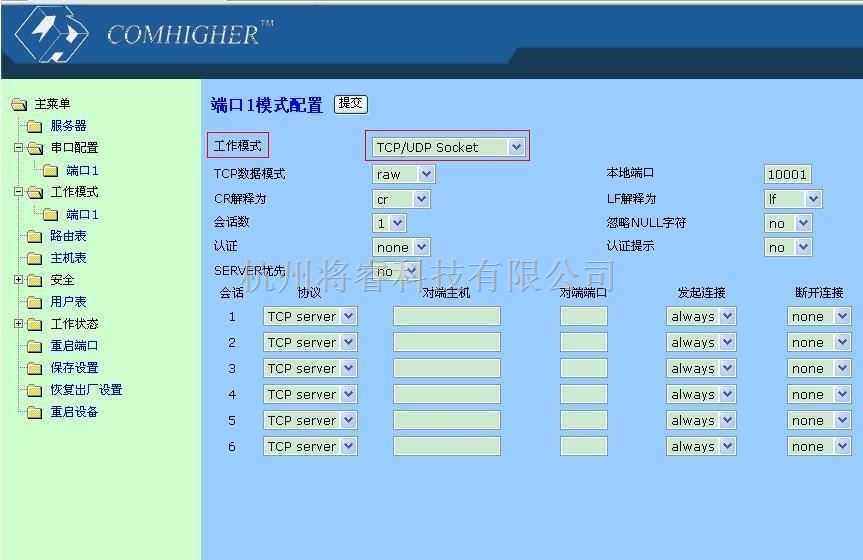This screenshot has width=863, height=560.
Task: Open the SERVER优先 dropdown
Action: pos(396,271)
